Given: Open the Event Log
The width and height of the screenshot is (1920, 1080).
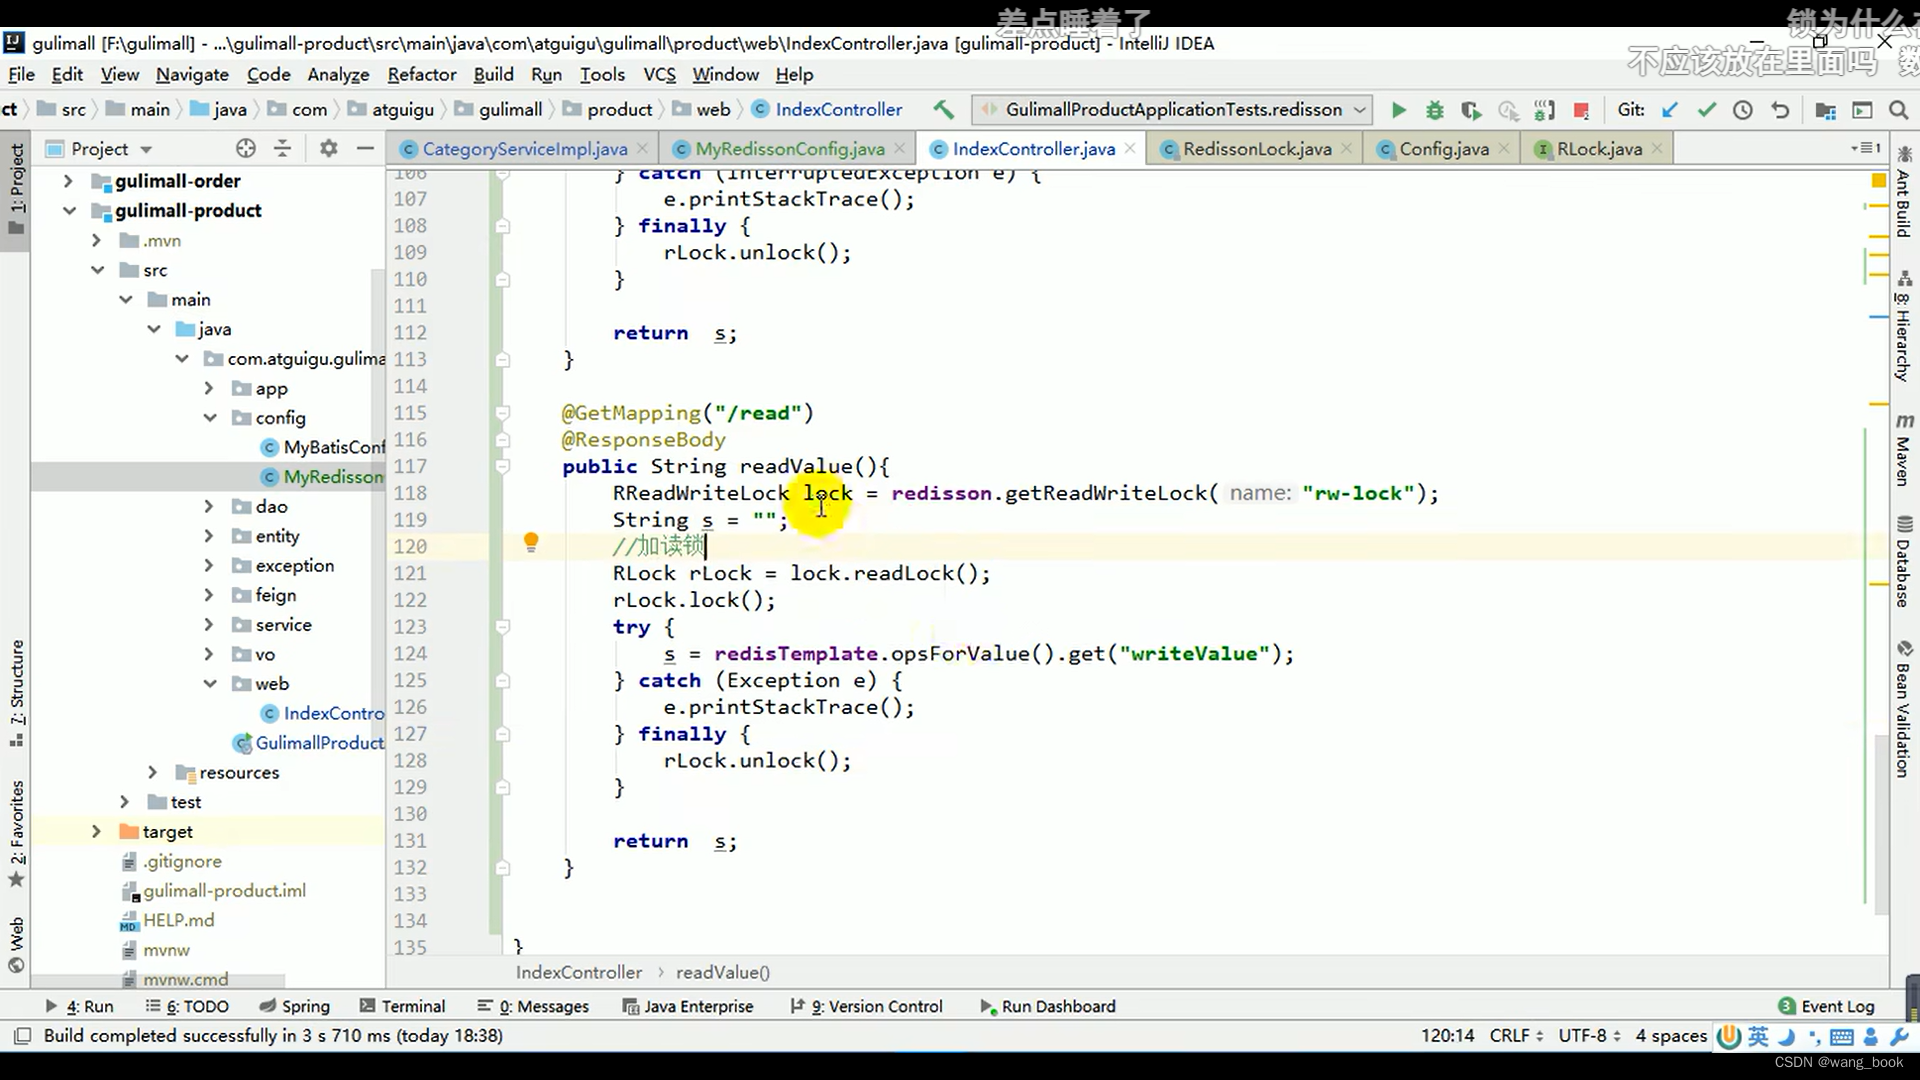Looking at the screenshot, I should pyautogui.click(x=1826, y=1006).
